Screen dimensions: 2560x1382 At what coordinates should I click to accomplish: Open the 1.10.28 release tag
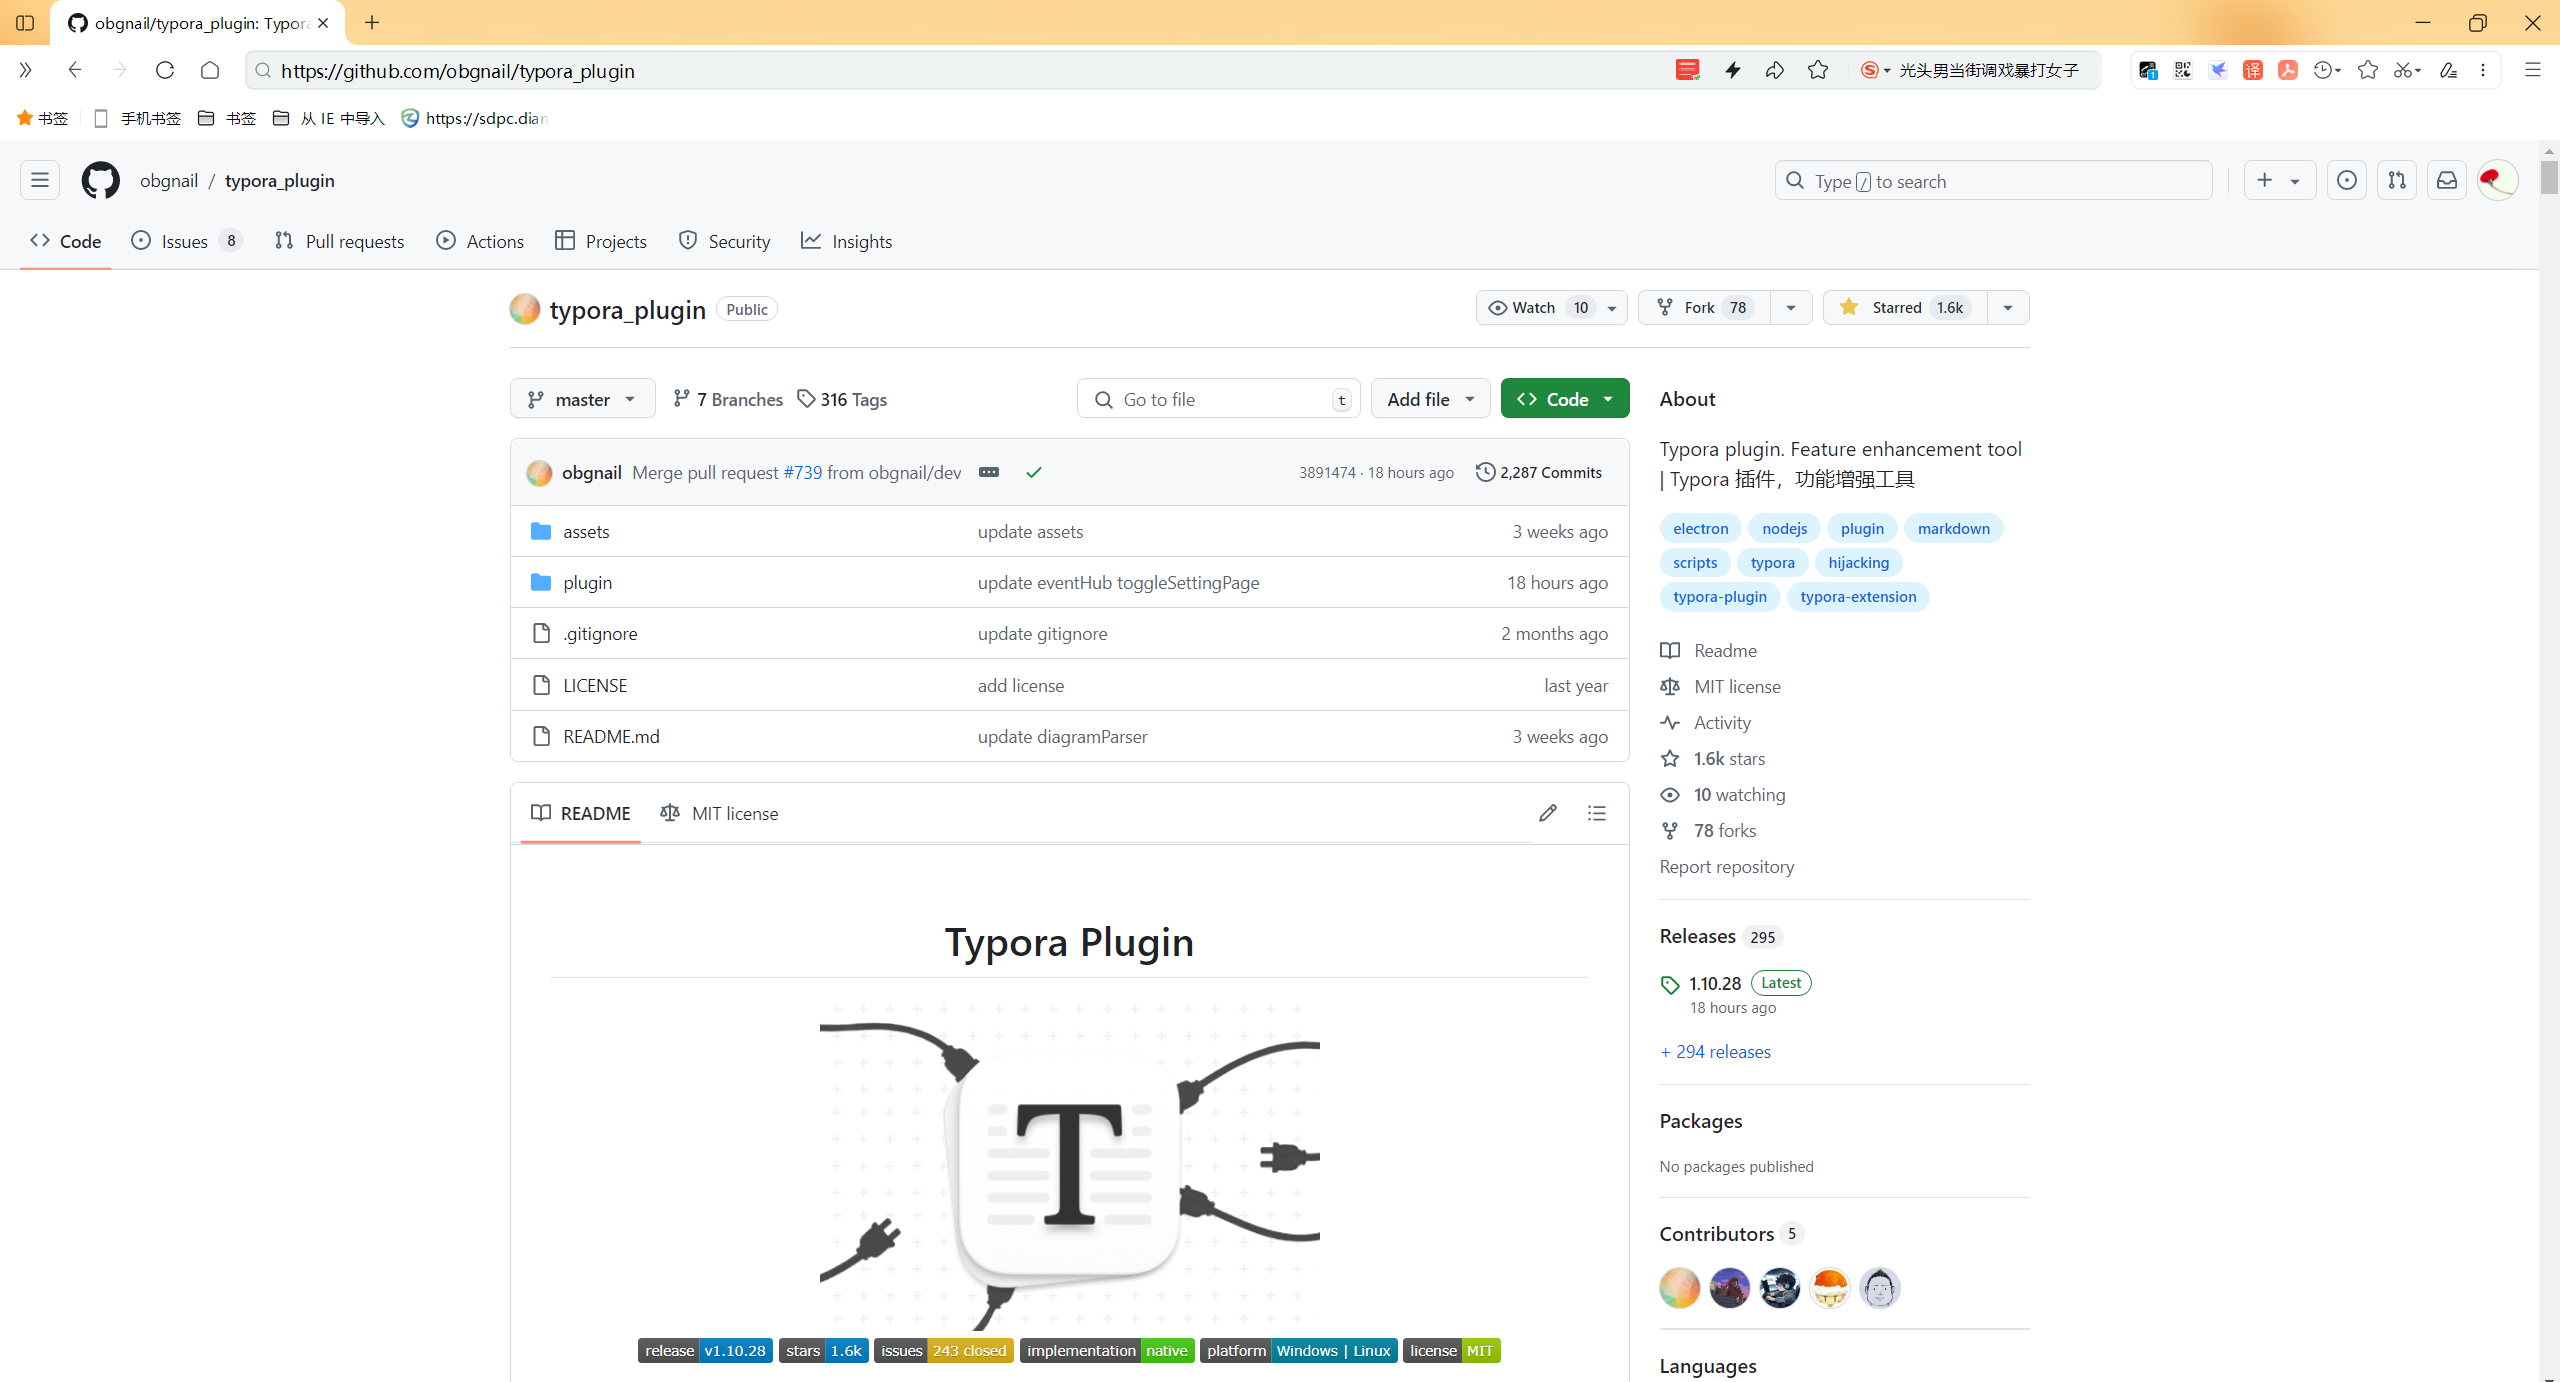(1715, 983)
